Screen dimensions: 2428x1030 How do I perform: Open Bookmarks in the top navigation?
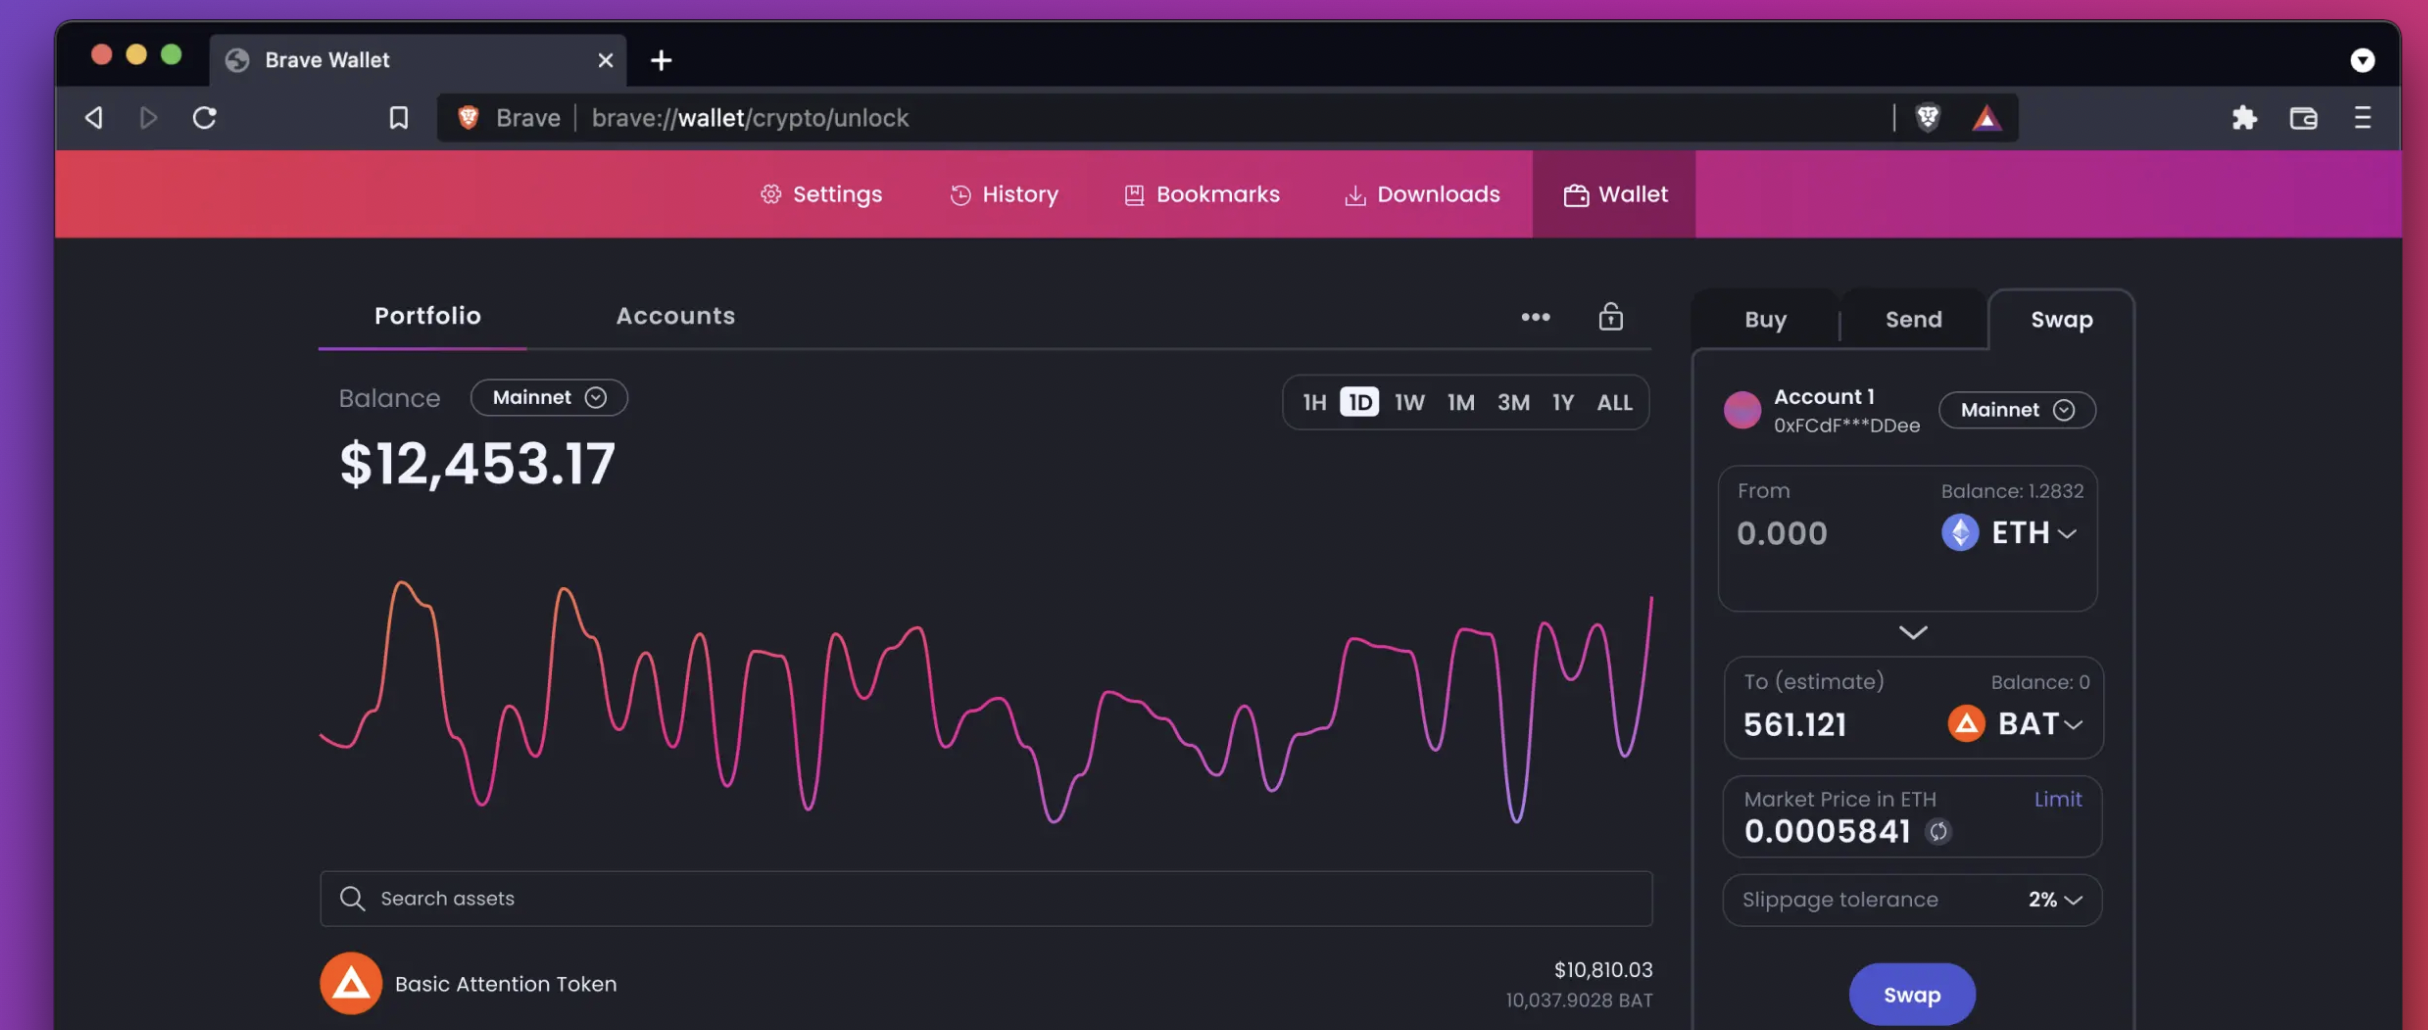[1202, 194]
